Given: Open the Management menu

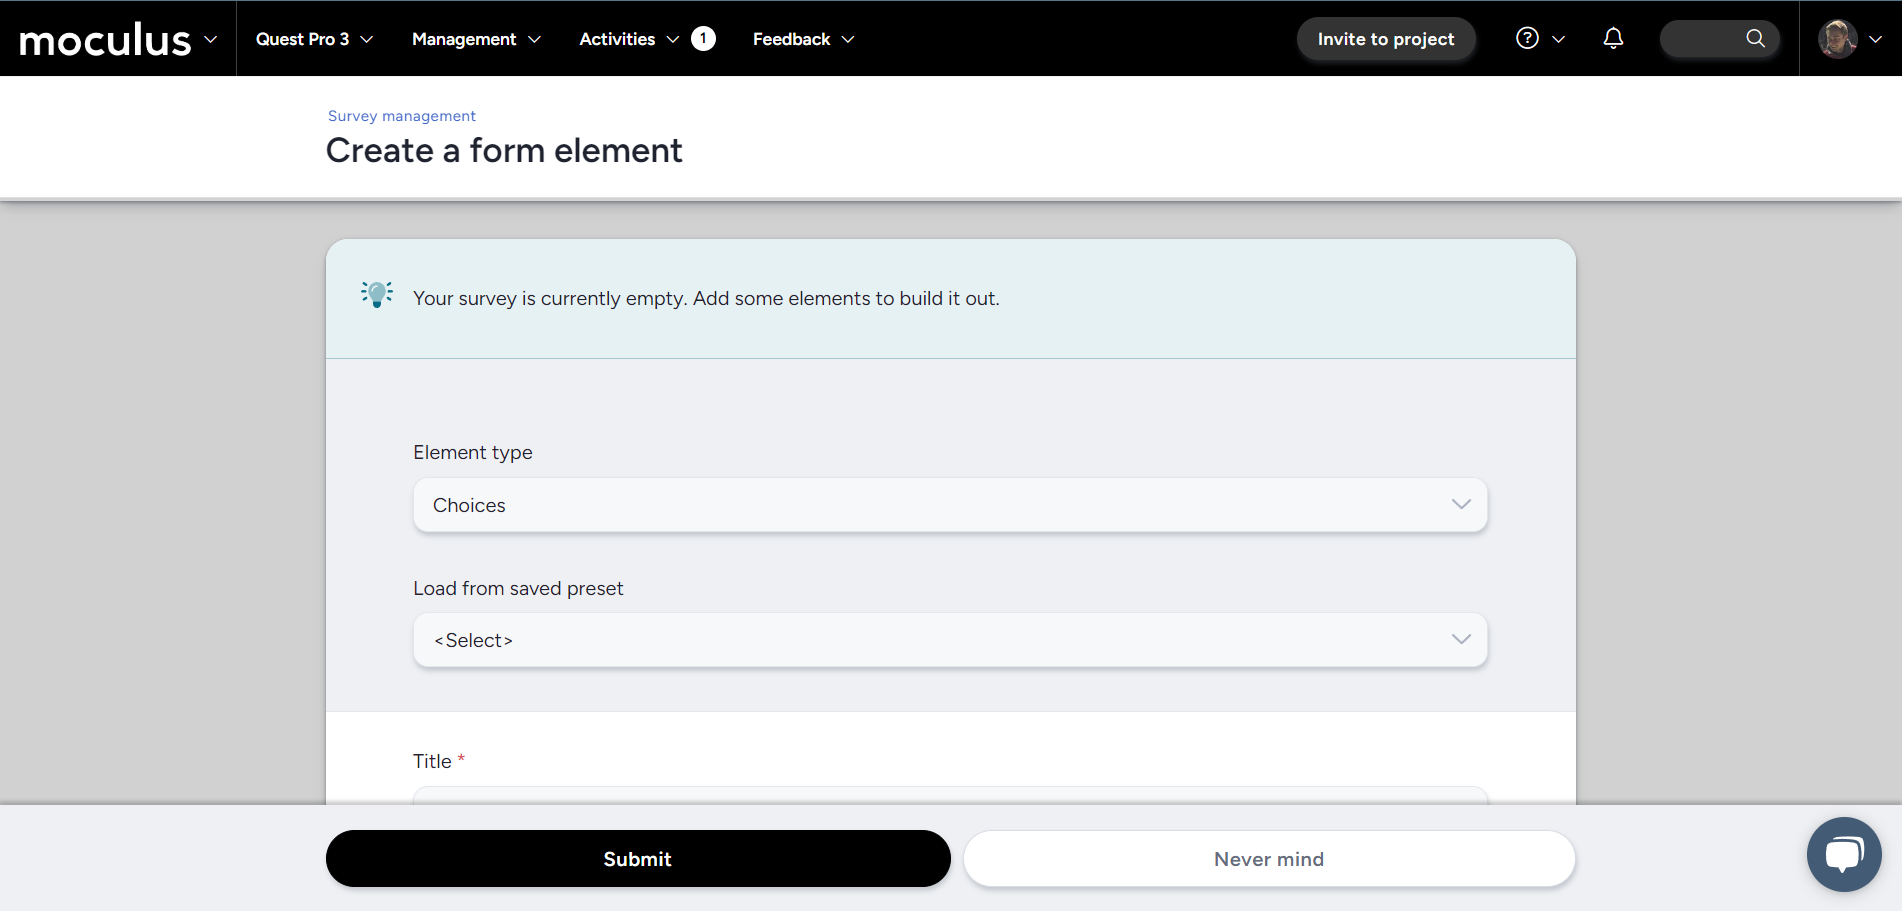Looking at the screenshot, I should 475,39.
